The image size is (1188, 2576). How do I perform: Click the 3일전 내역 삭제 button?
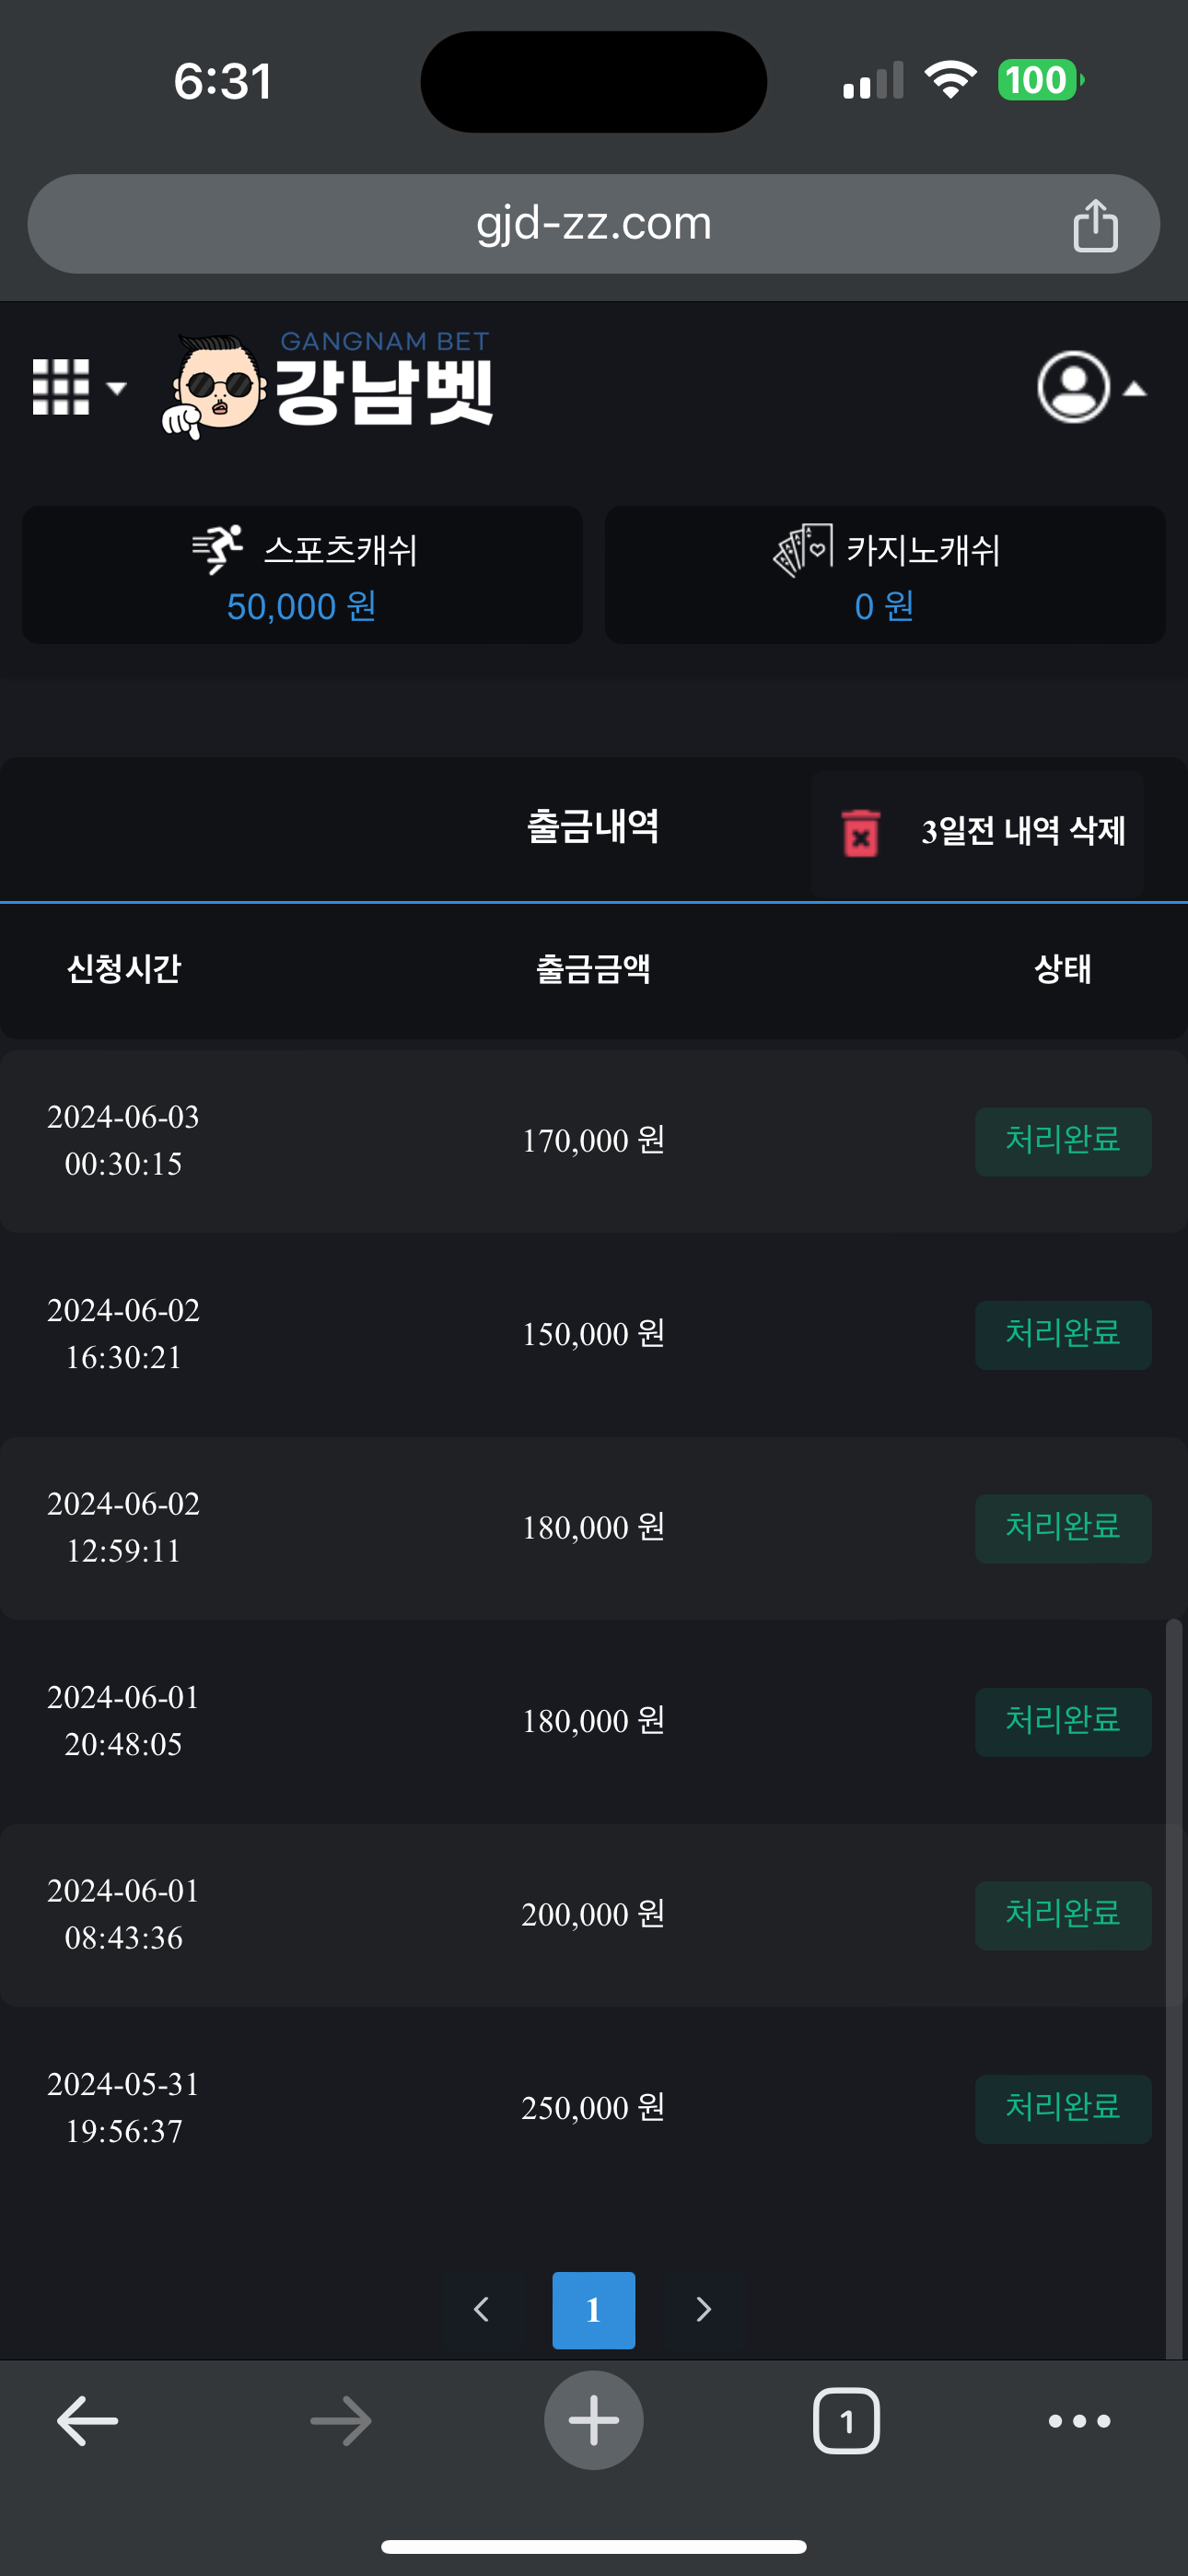tap(1022, 831)
